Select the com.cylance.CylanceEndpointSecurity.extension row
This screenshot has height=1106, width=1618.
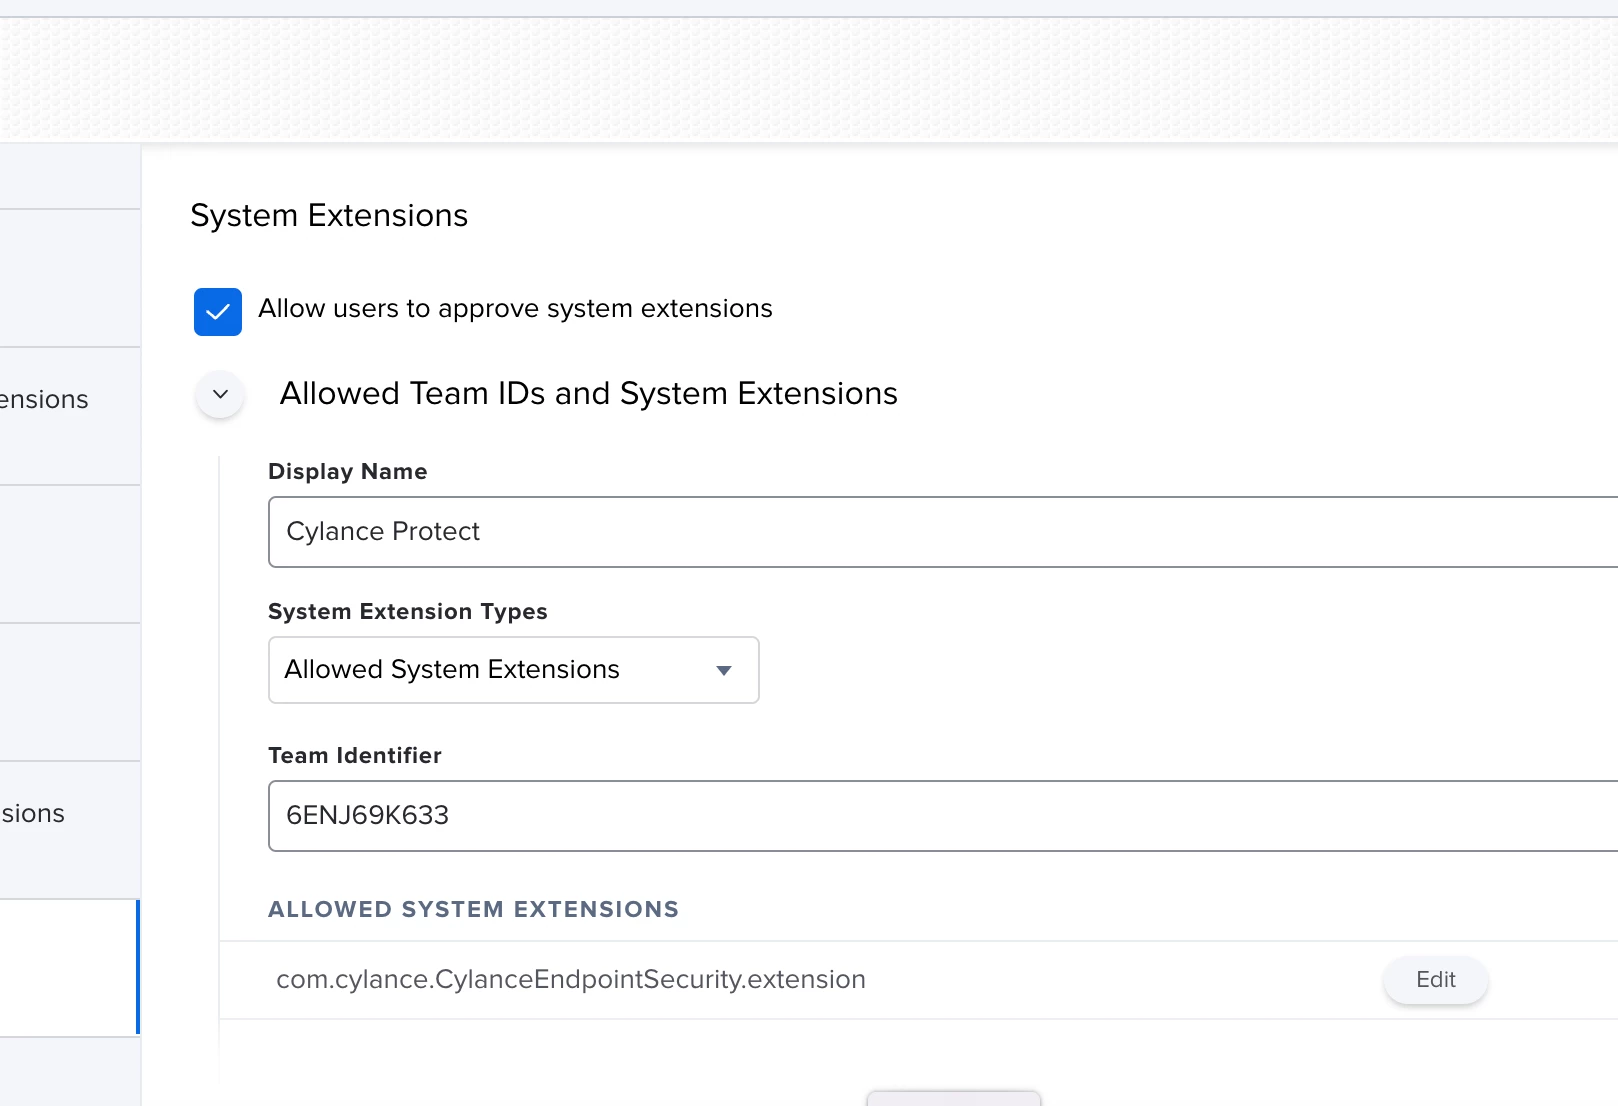point(571,980)
